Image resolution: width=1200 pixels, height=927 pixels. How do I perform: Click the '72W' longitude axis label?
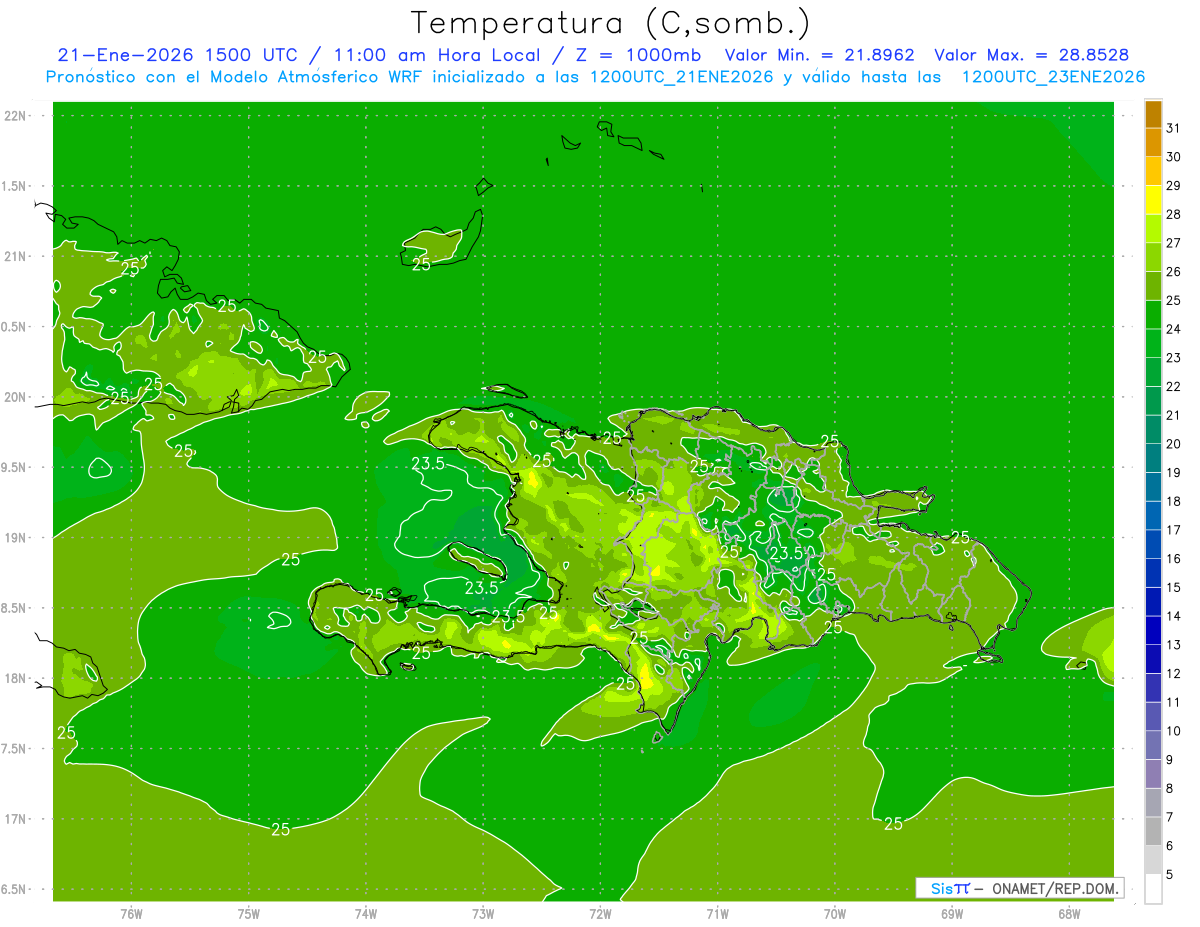pos(600,914)
